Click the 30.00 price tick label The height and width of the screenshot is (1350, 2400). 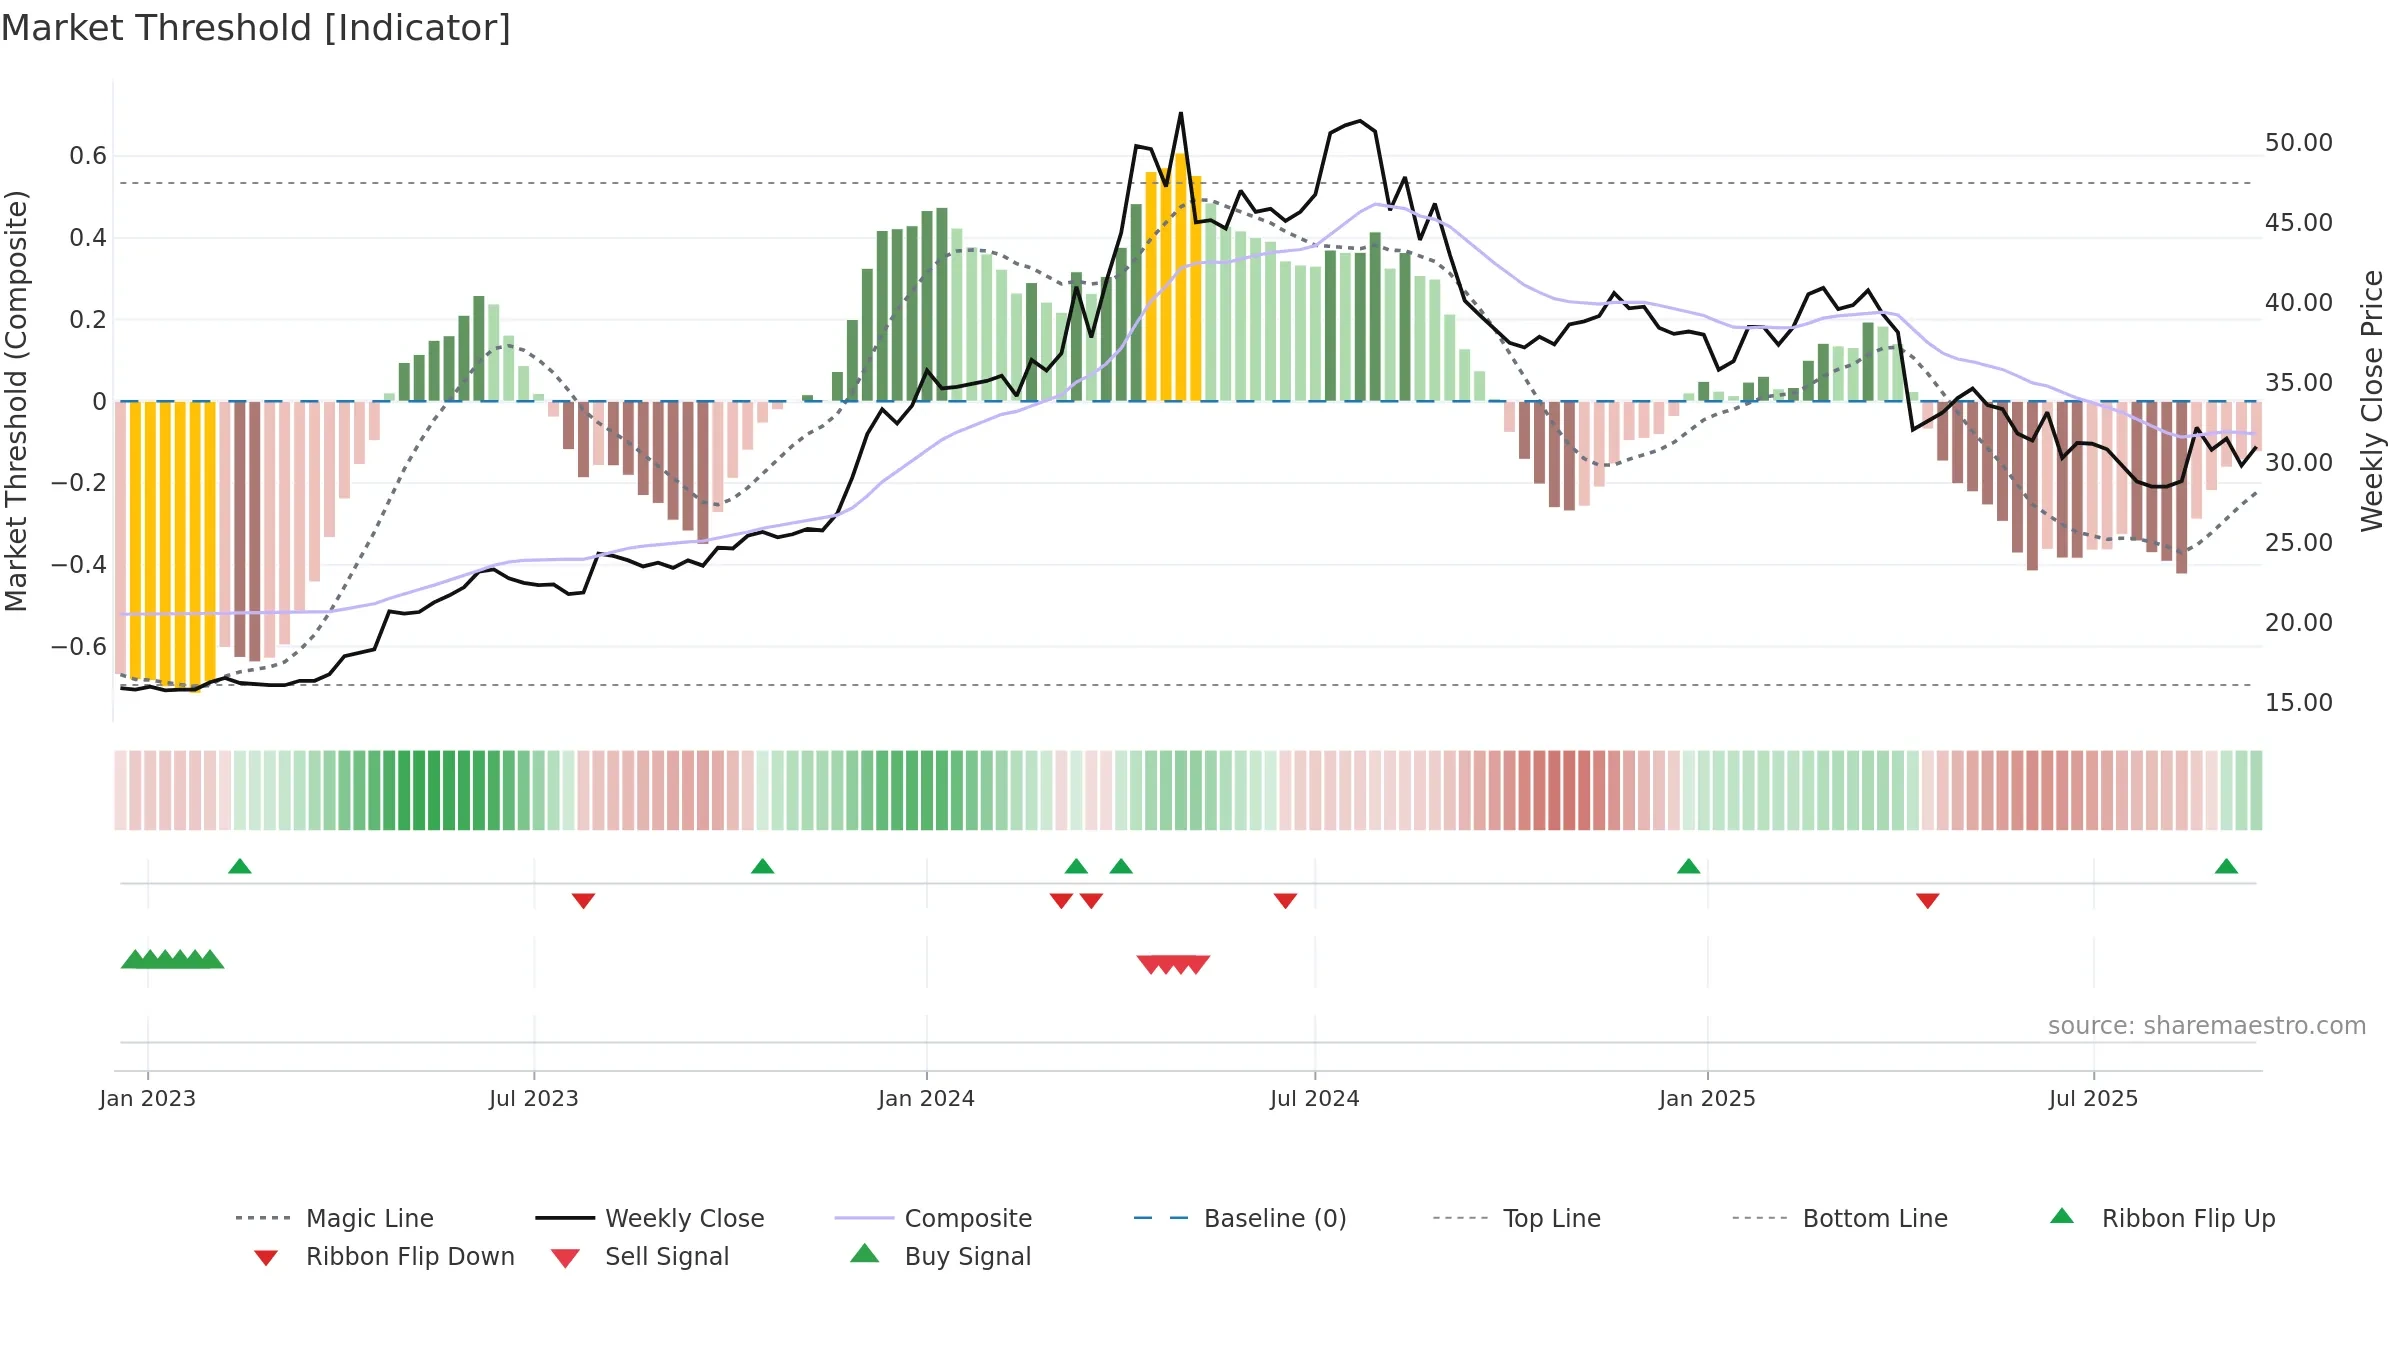(x=2299, y=463)
